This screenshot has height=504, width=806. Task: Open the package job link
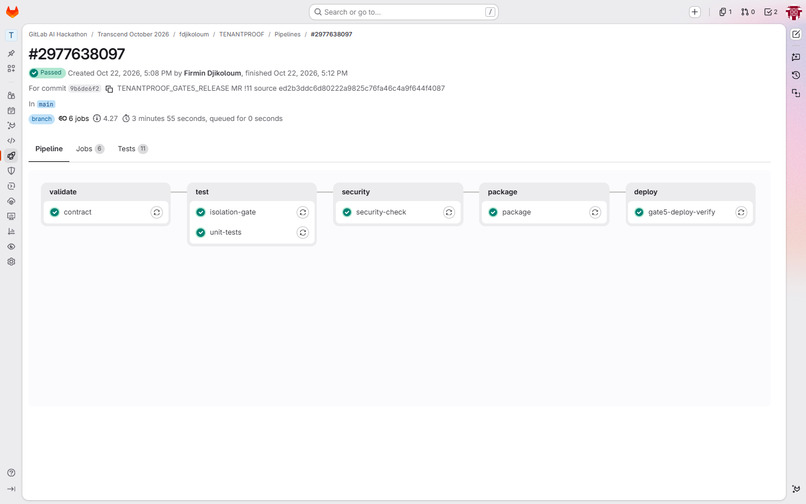tap(516, 212)
